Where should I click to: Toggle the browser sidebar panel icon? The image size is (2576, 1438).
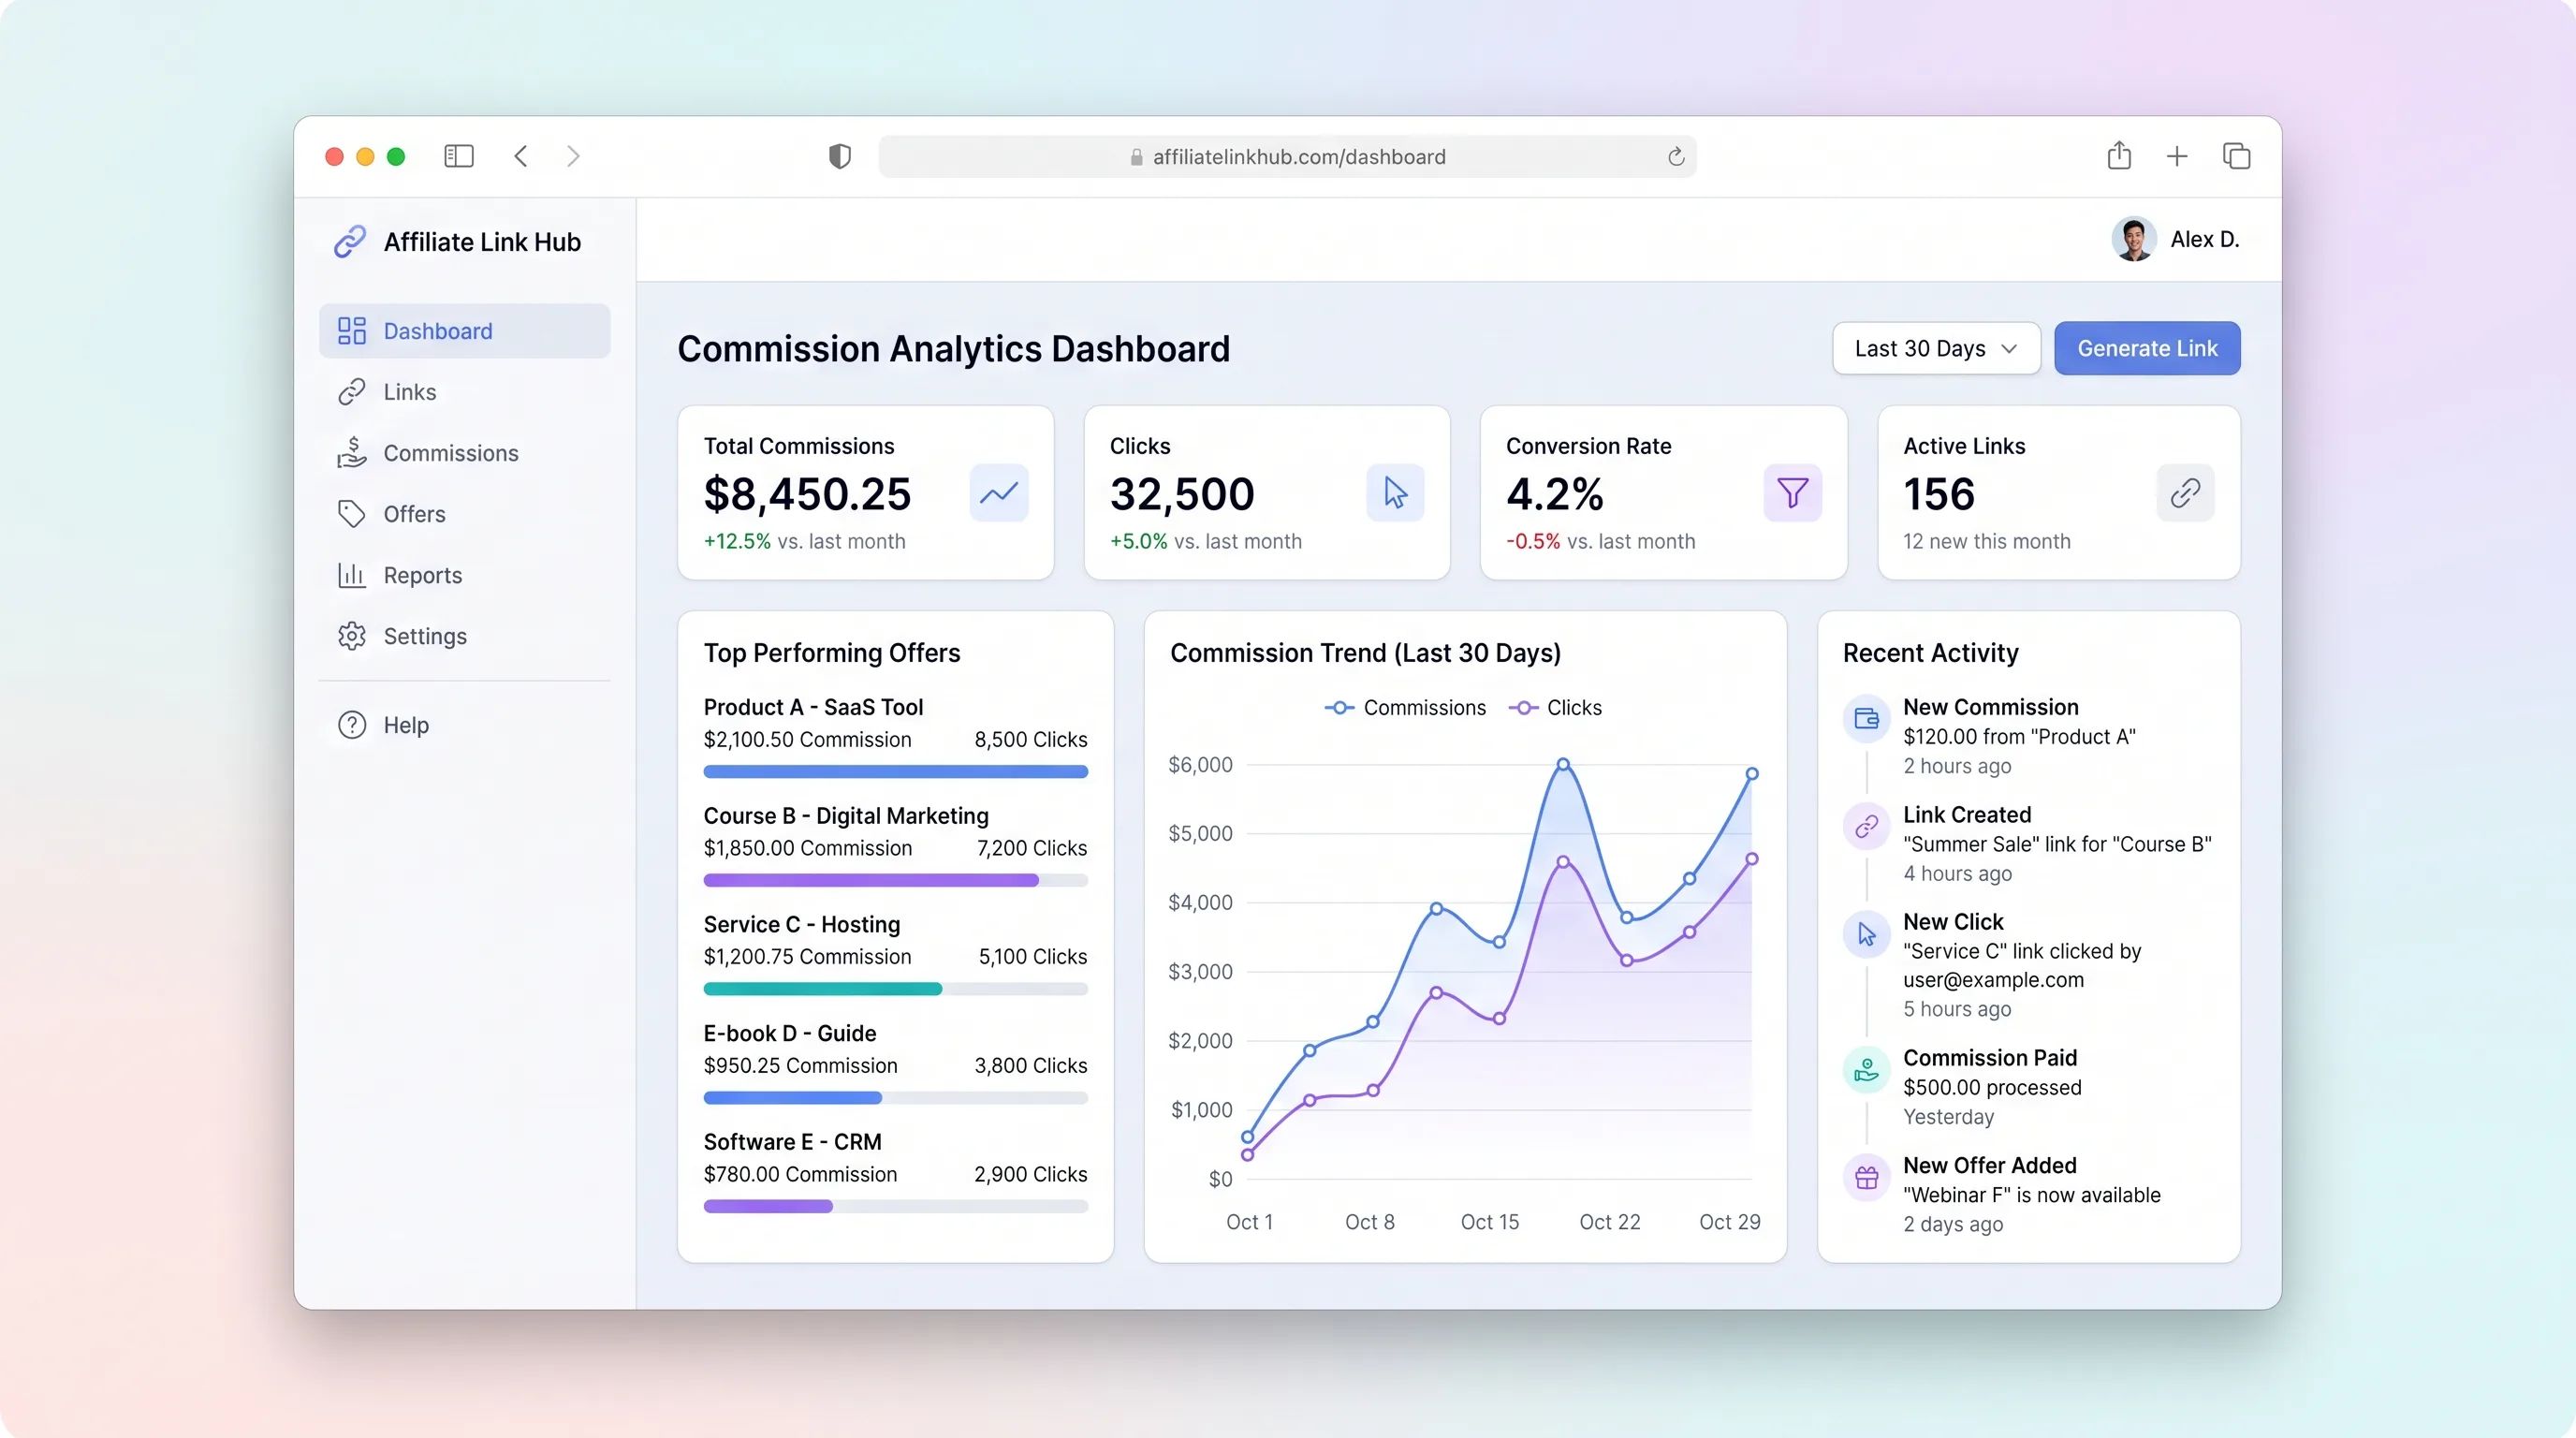(x=459, y=156)
